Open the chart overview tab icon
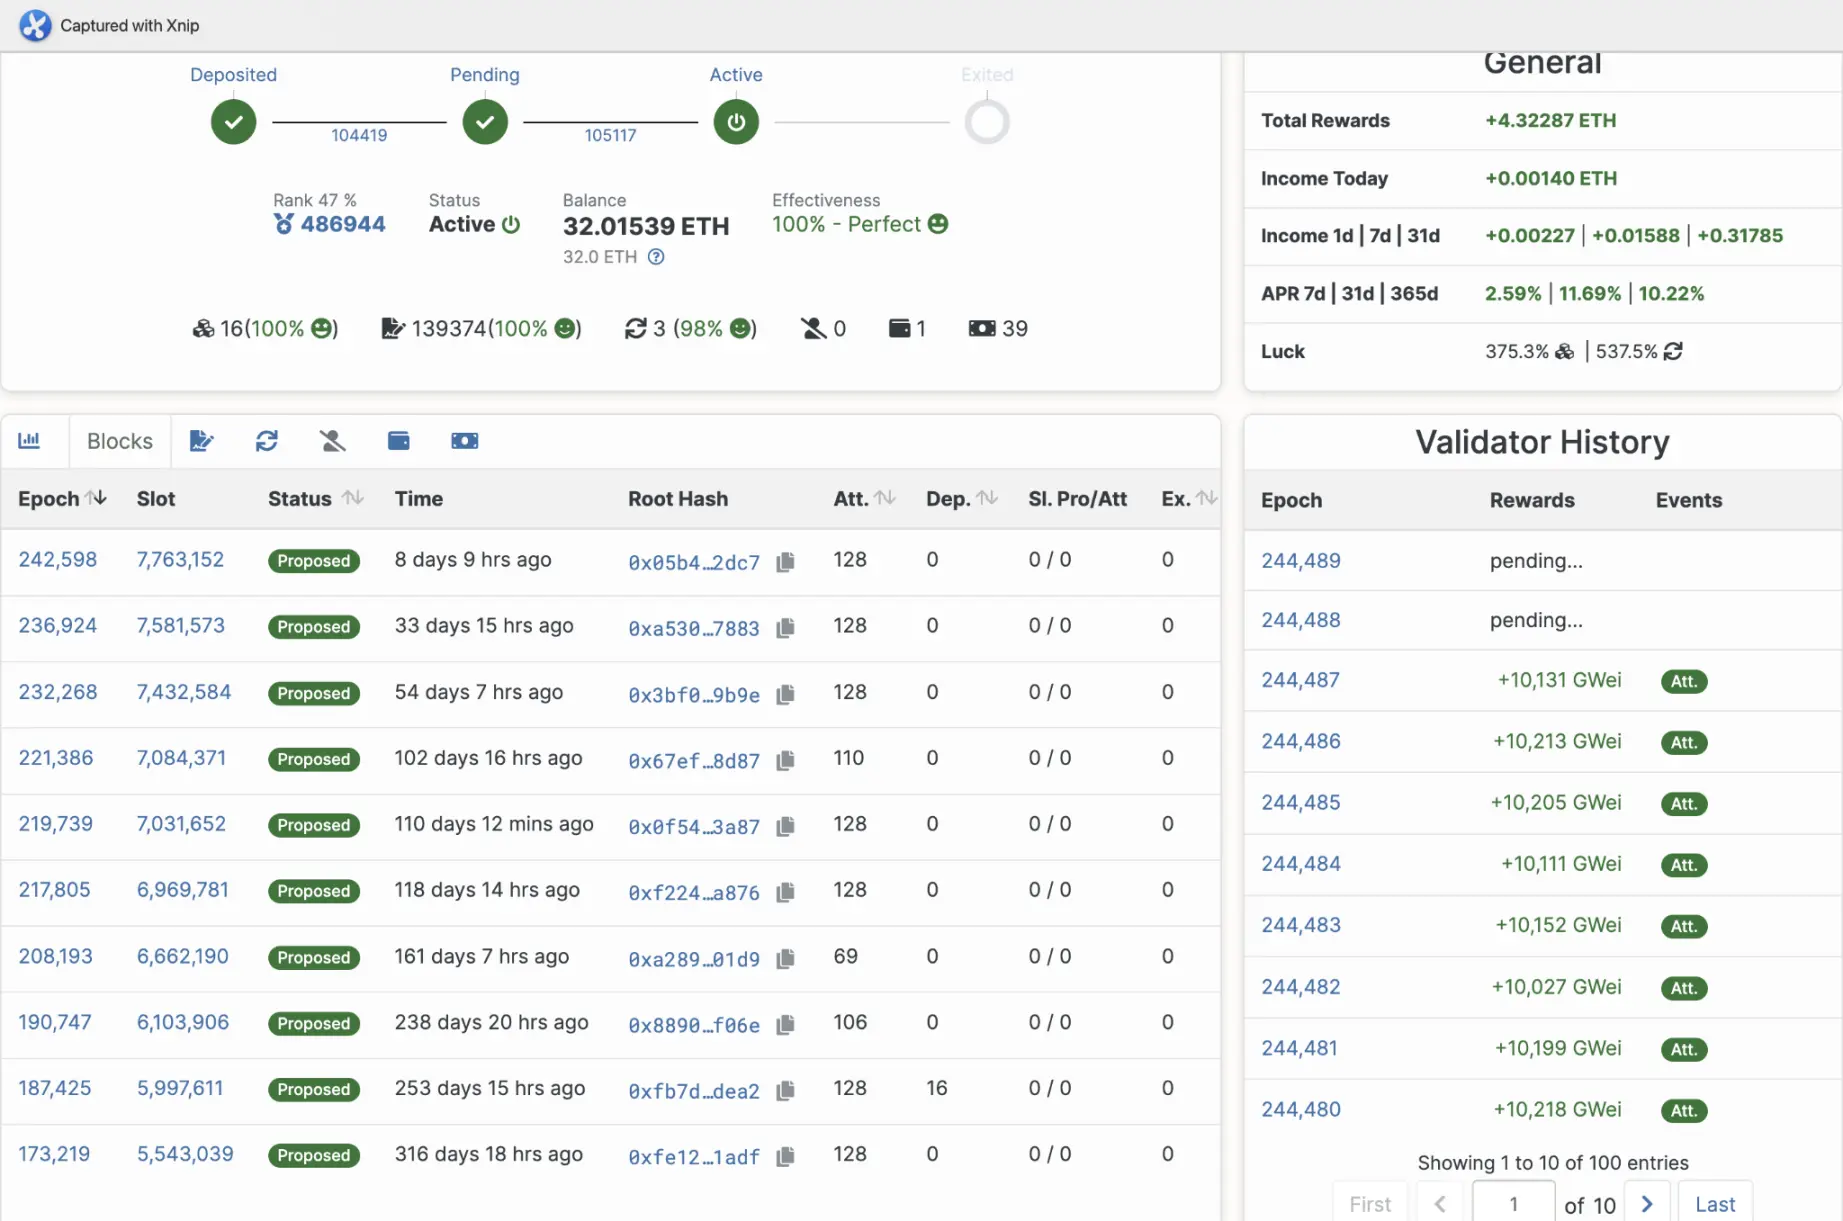This screenshot has height=1221, width=1843. (x=30, y=441)
